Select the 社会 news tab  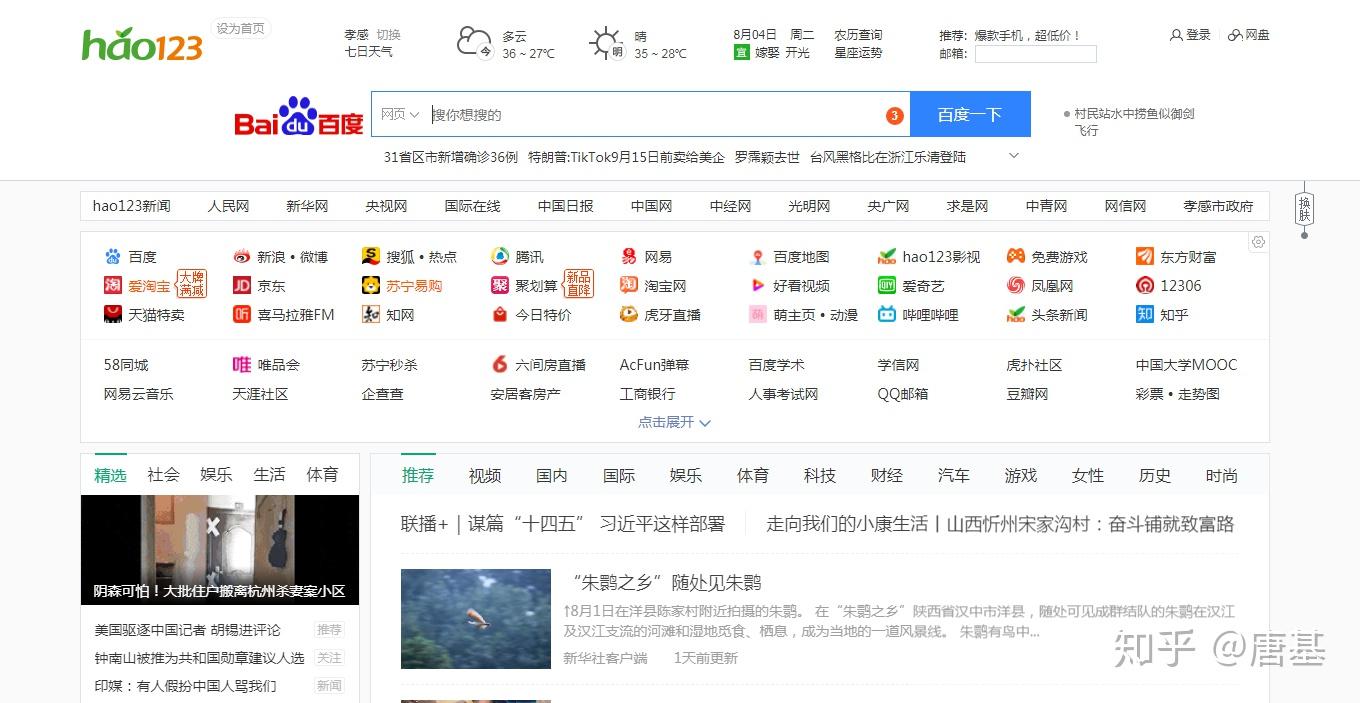pos(163,475)
